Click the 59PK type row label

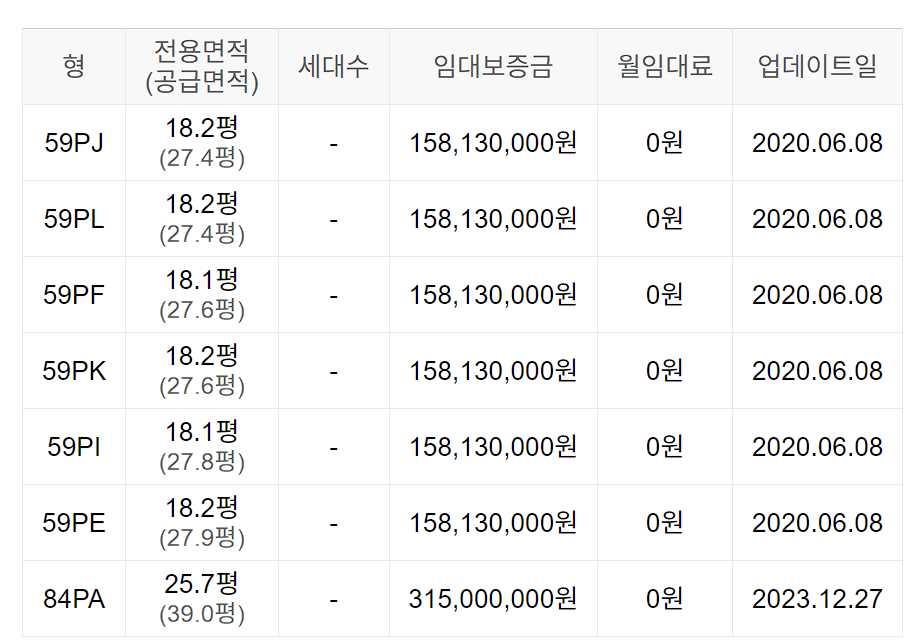(74, 371)
